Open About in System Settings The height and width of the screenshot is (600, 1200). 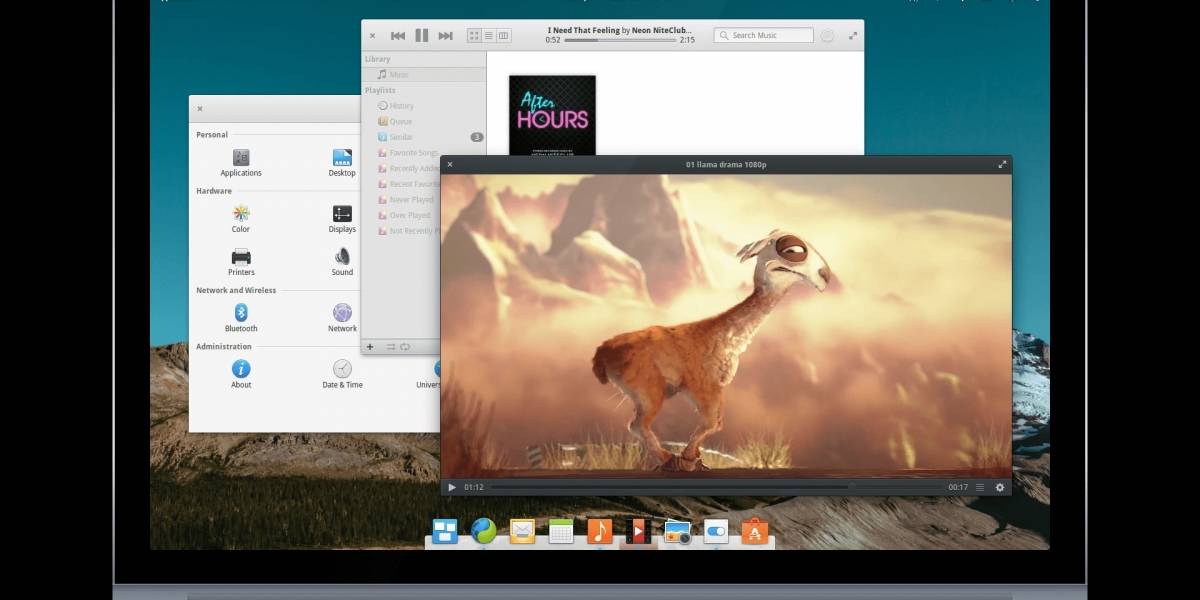tap(241, 374)
